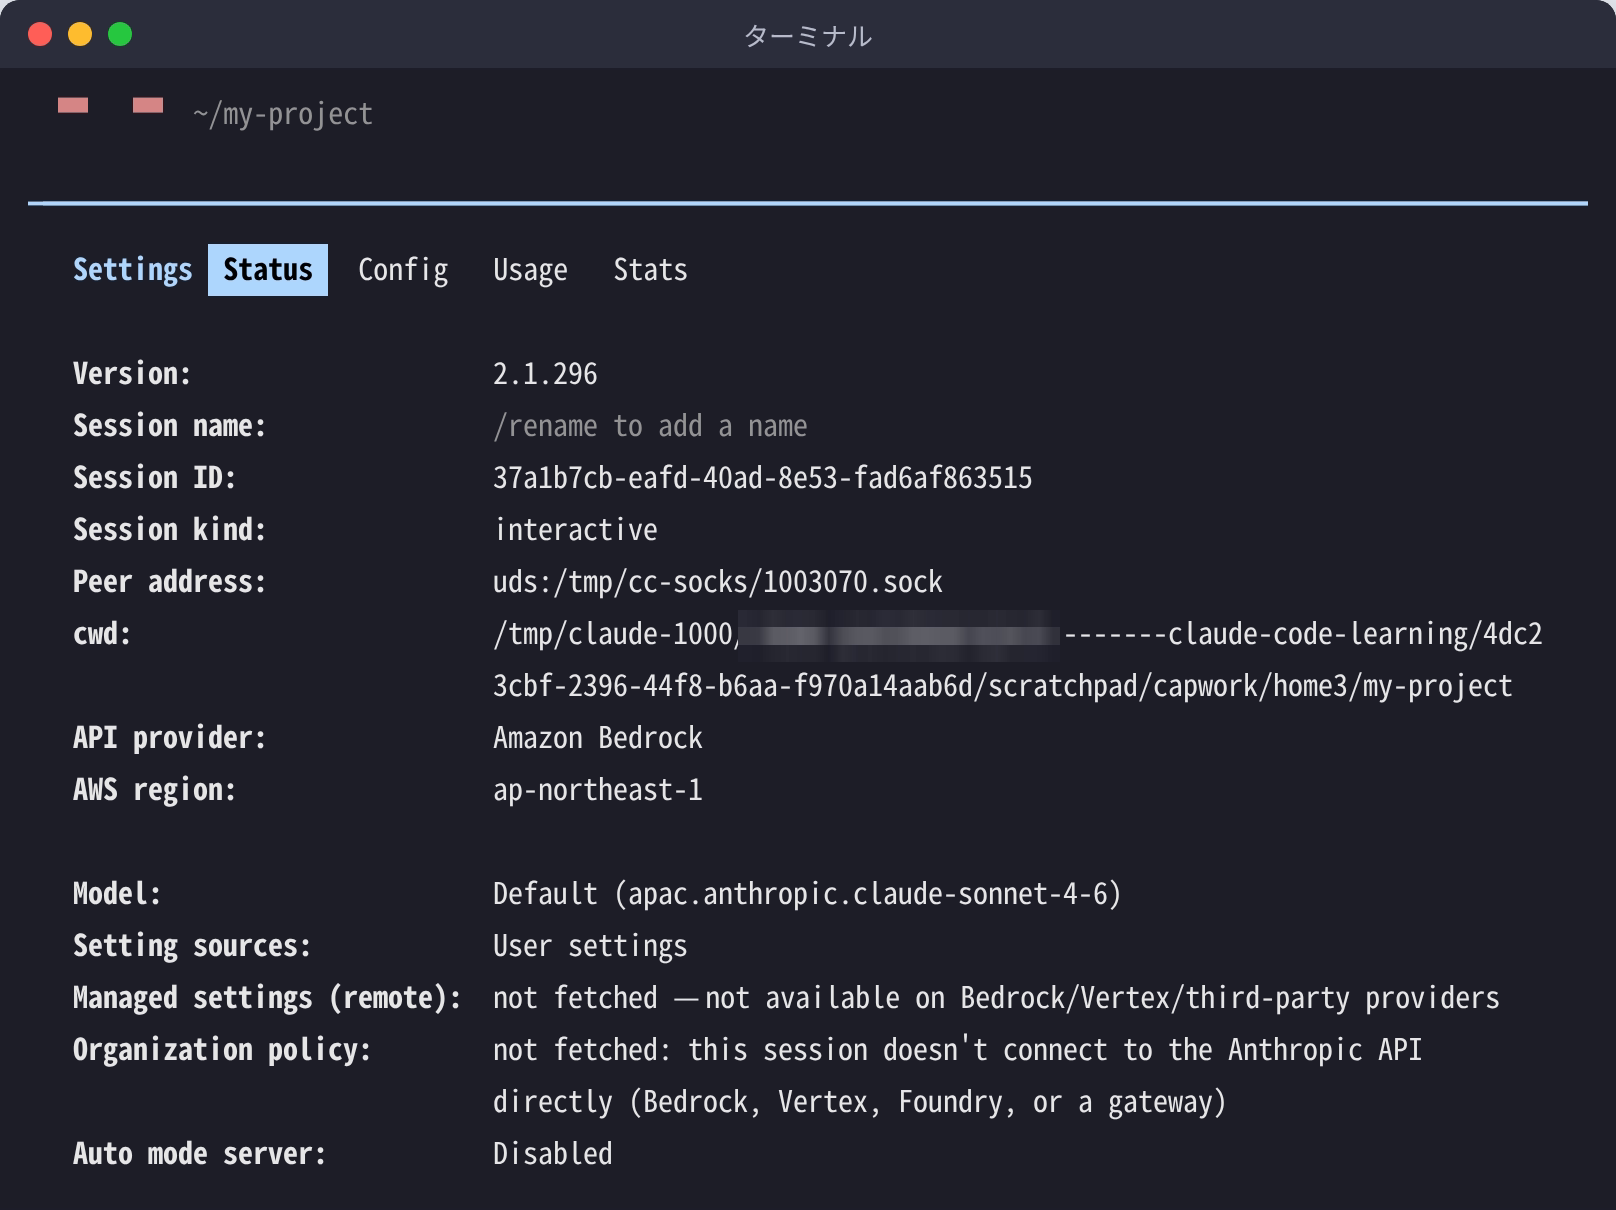This screenshot has width=1616, height=1210.
Task: Click the 'Session kind:' label
Action: pos(170,530)
